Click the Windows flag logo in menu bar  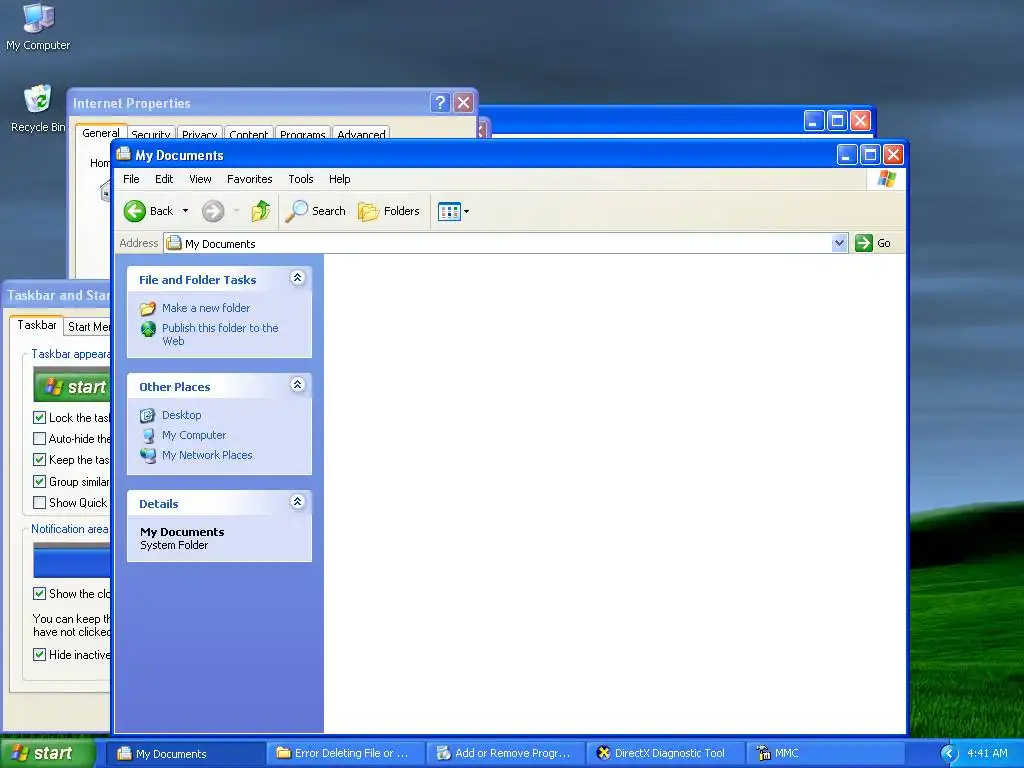pyautogui.click(x=887, y=178)
